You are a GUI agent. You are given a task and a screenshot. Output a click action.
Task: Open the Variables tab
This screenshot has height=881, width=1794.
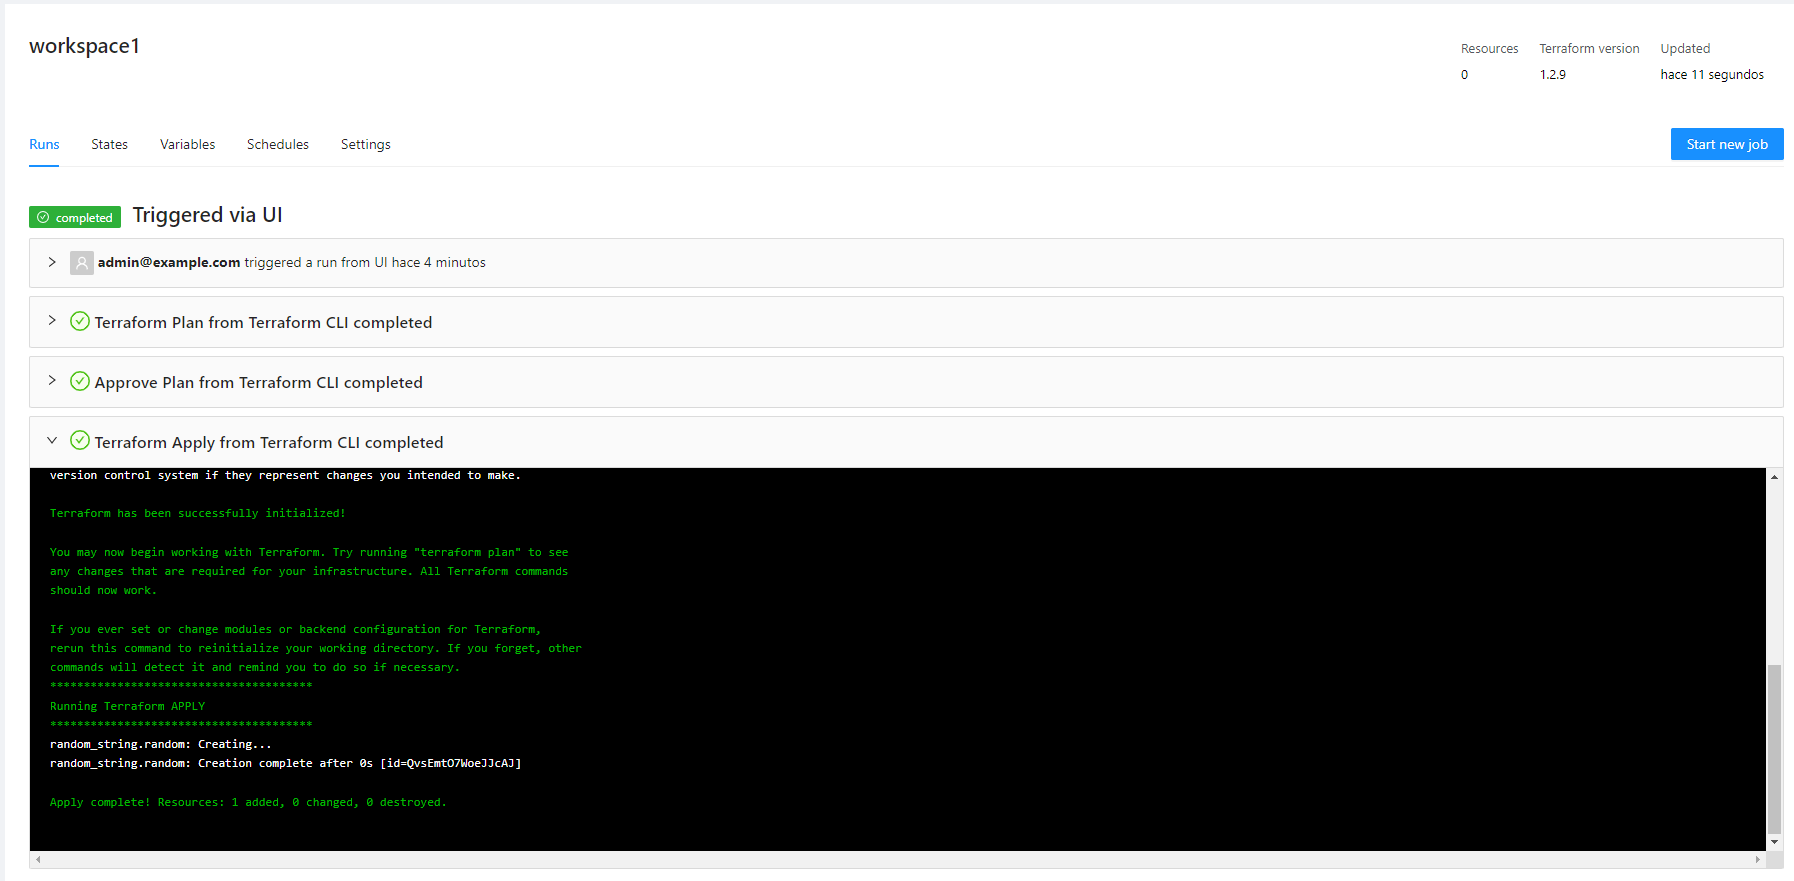click(187, 145)
